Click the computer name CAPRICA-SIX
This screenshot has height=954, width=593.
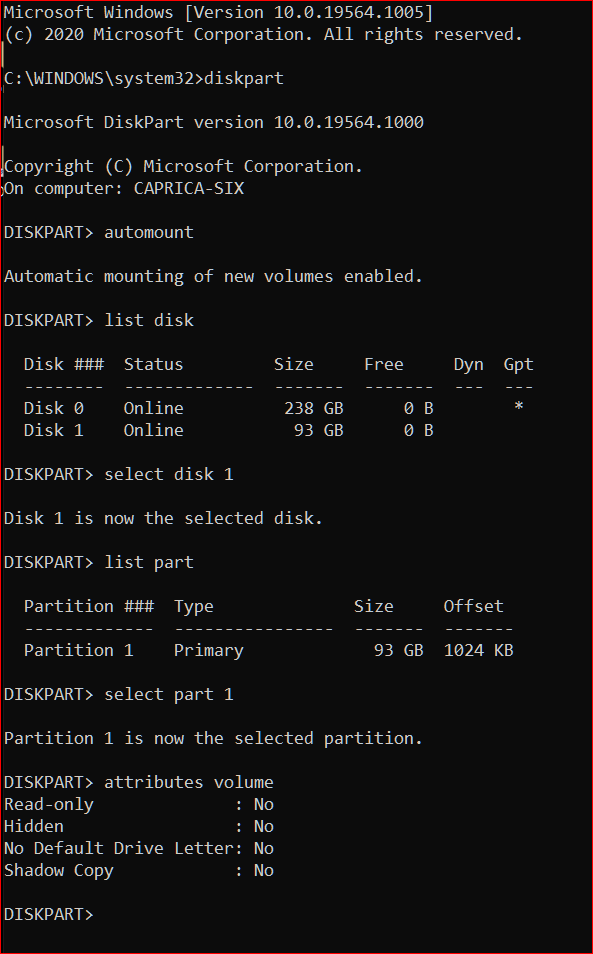click(189, 188)
